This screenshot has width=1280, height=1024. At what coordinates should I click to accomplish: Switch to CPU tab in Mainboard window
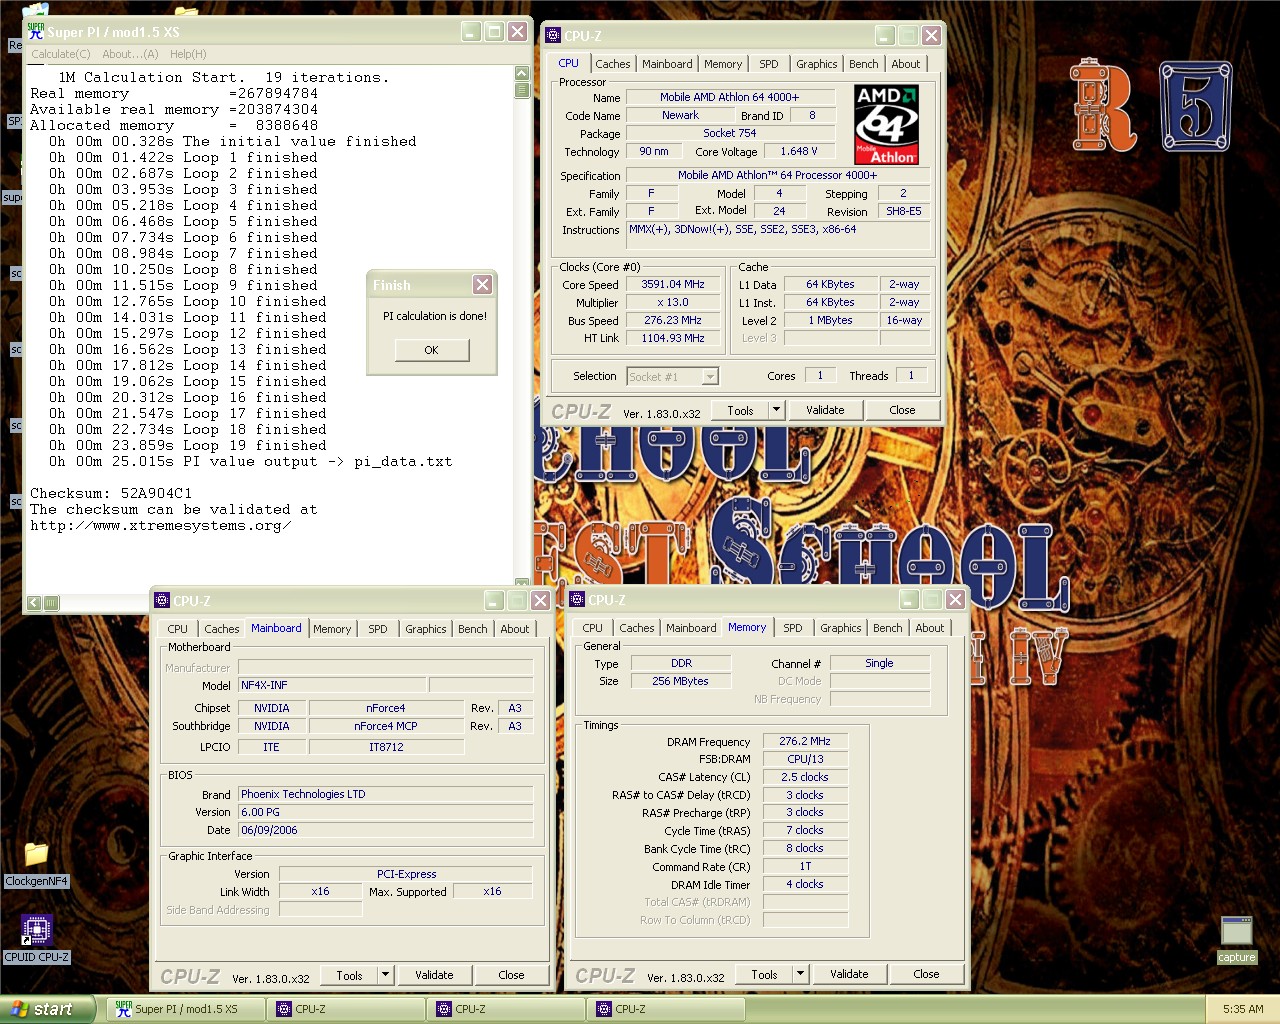coord(177,629)
